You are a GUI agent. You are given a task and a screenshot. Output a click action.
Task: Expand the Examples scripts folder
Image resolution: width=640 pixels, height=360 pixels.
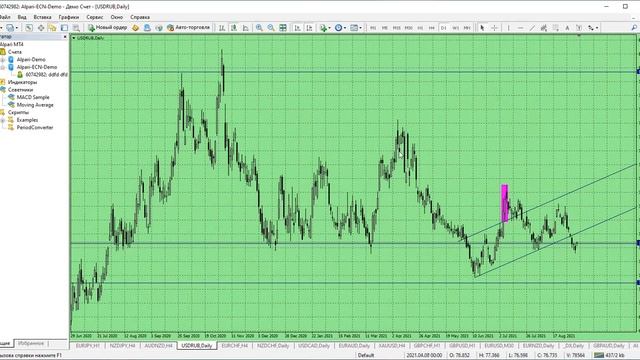[x=3, y=120]
